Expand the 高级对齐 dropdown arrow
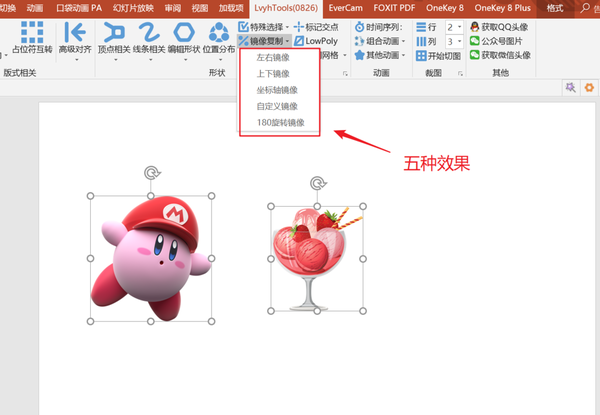Viewport: 600px width, 415px height. (77, 60)
